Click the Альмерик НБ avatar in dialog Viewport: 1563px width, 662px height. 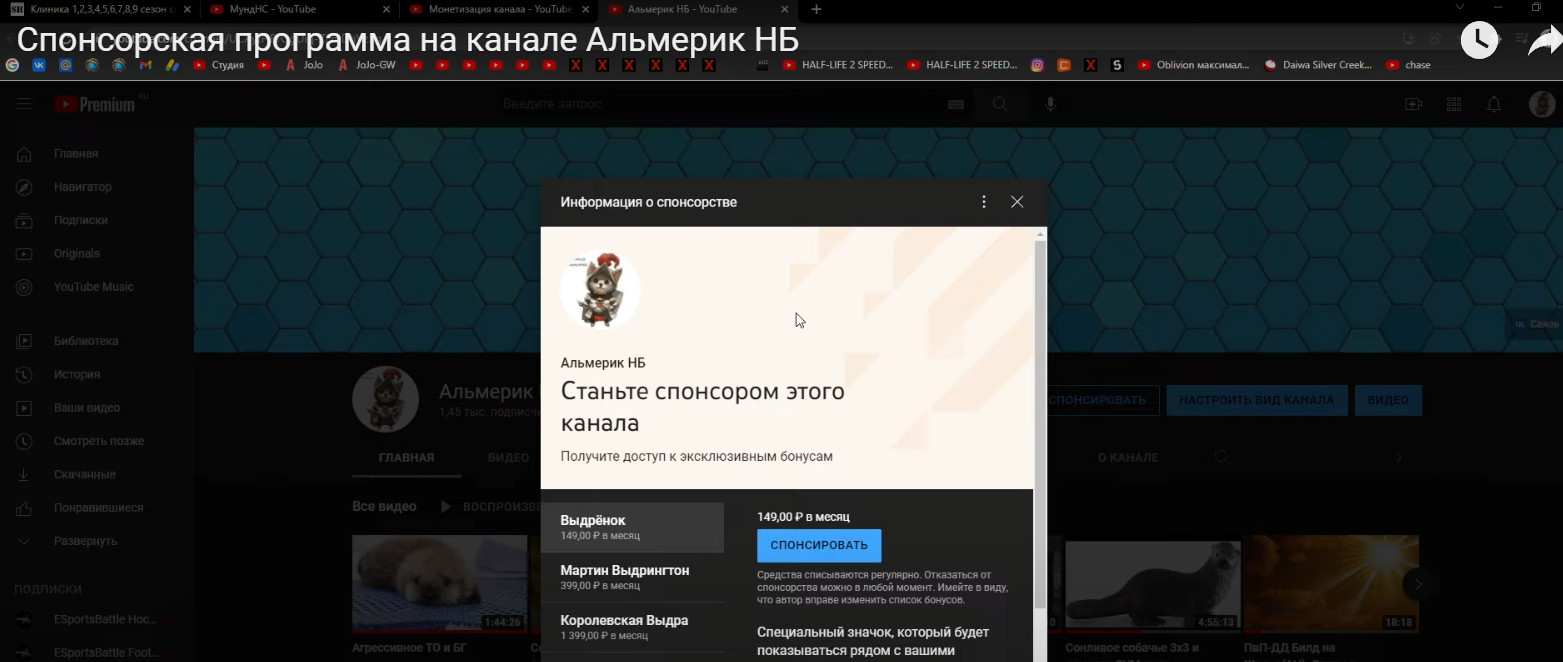pyautogui.click(x=600, y=289)
